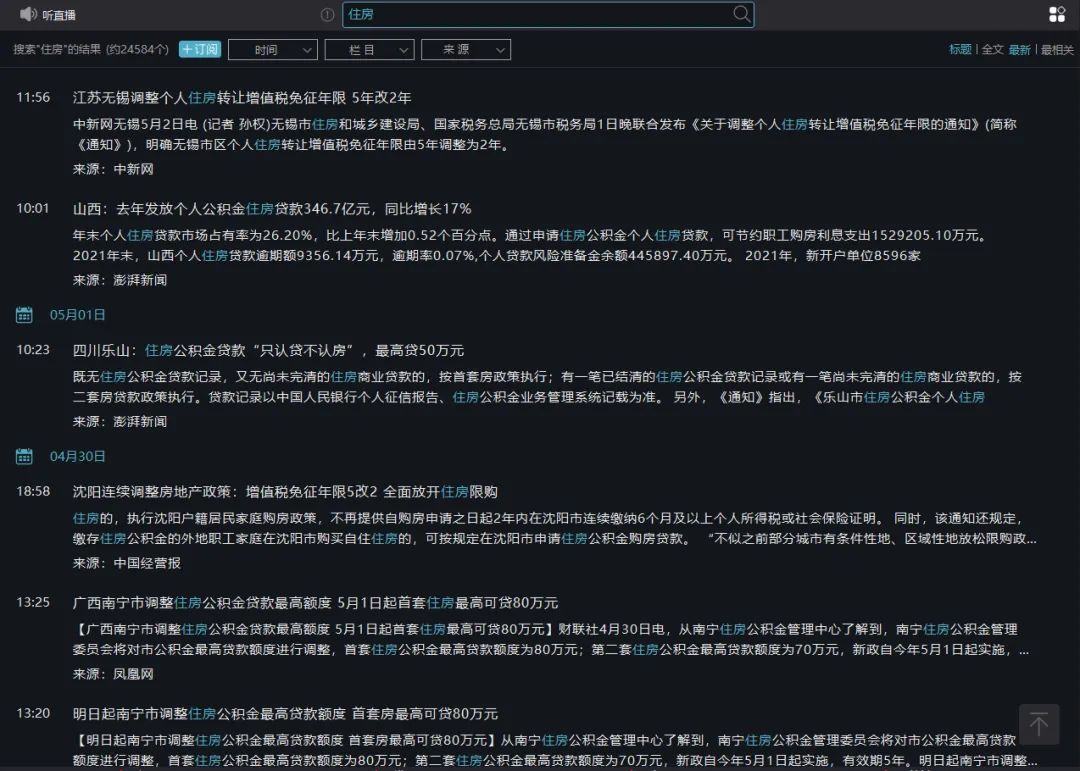Image resolution: width=1080 pixels, height=771 pixels.
Task: Sort results by 最相关
Action: 1057,50
